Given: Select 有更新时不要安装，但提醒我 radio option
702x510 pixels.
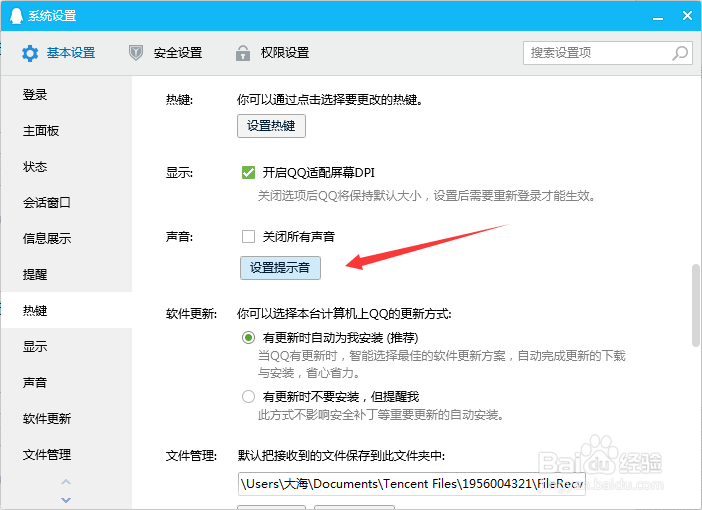Looking at the screenshot, I should tap(248, 396).
